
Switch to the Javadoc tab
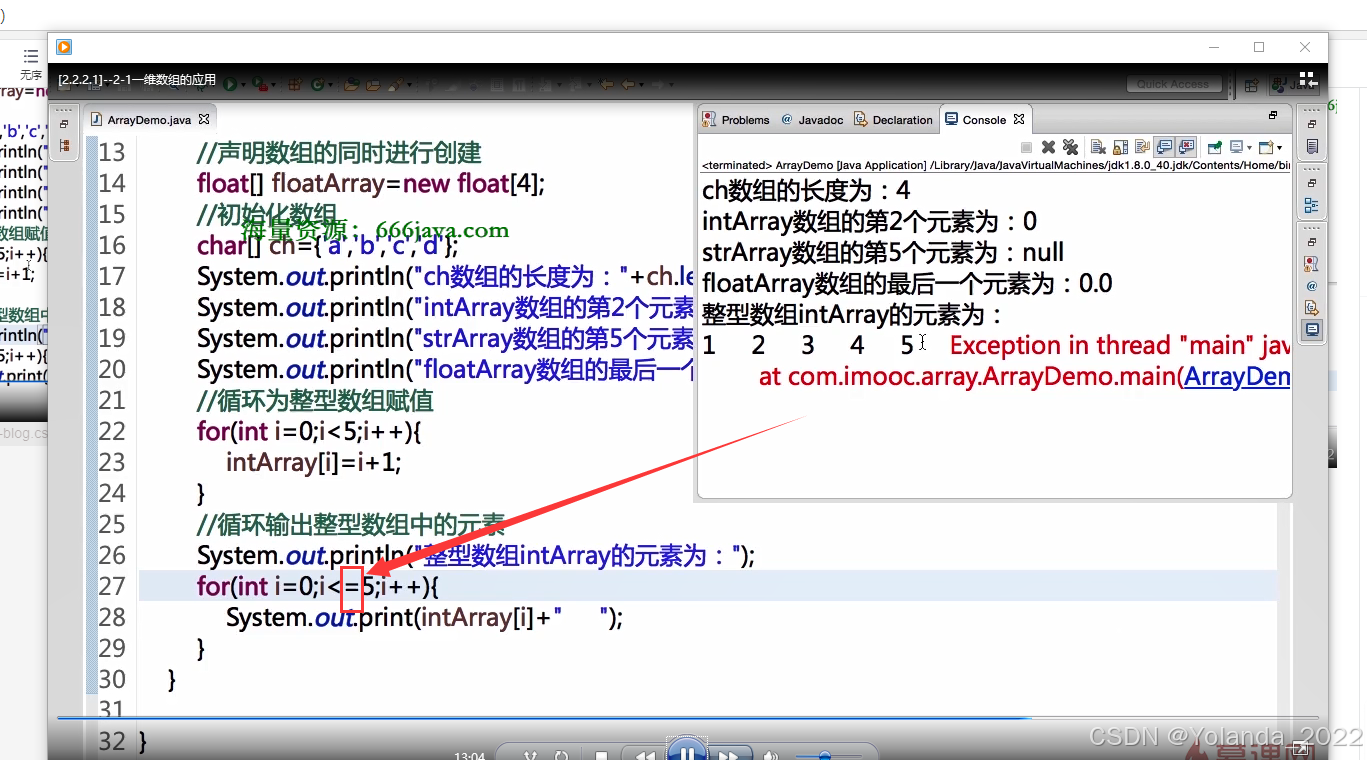tap(812, 119)
